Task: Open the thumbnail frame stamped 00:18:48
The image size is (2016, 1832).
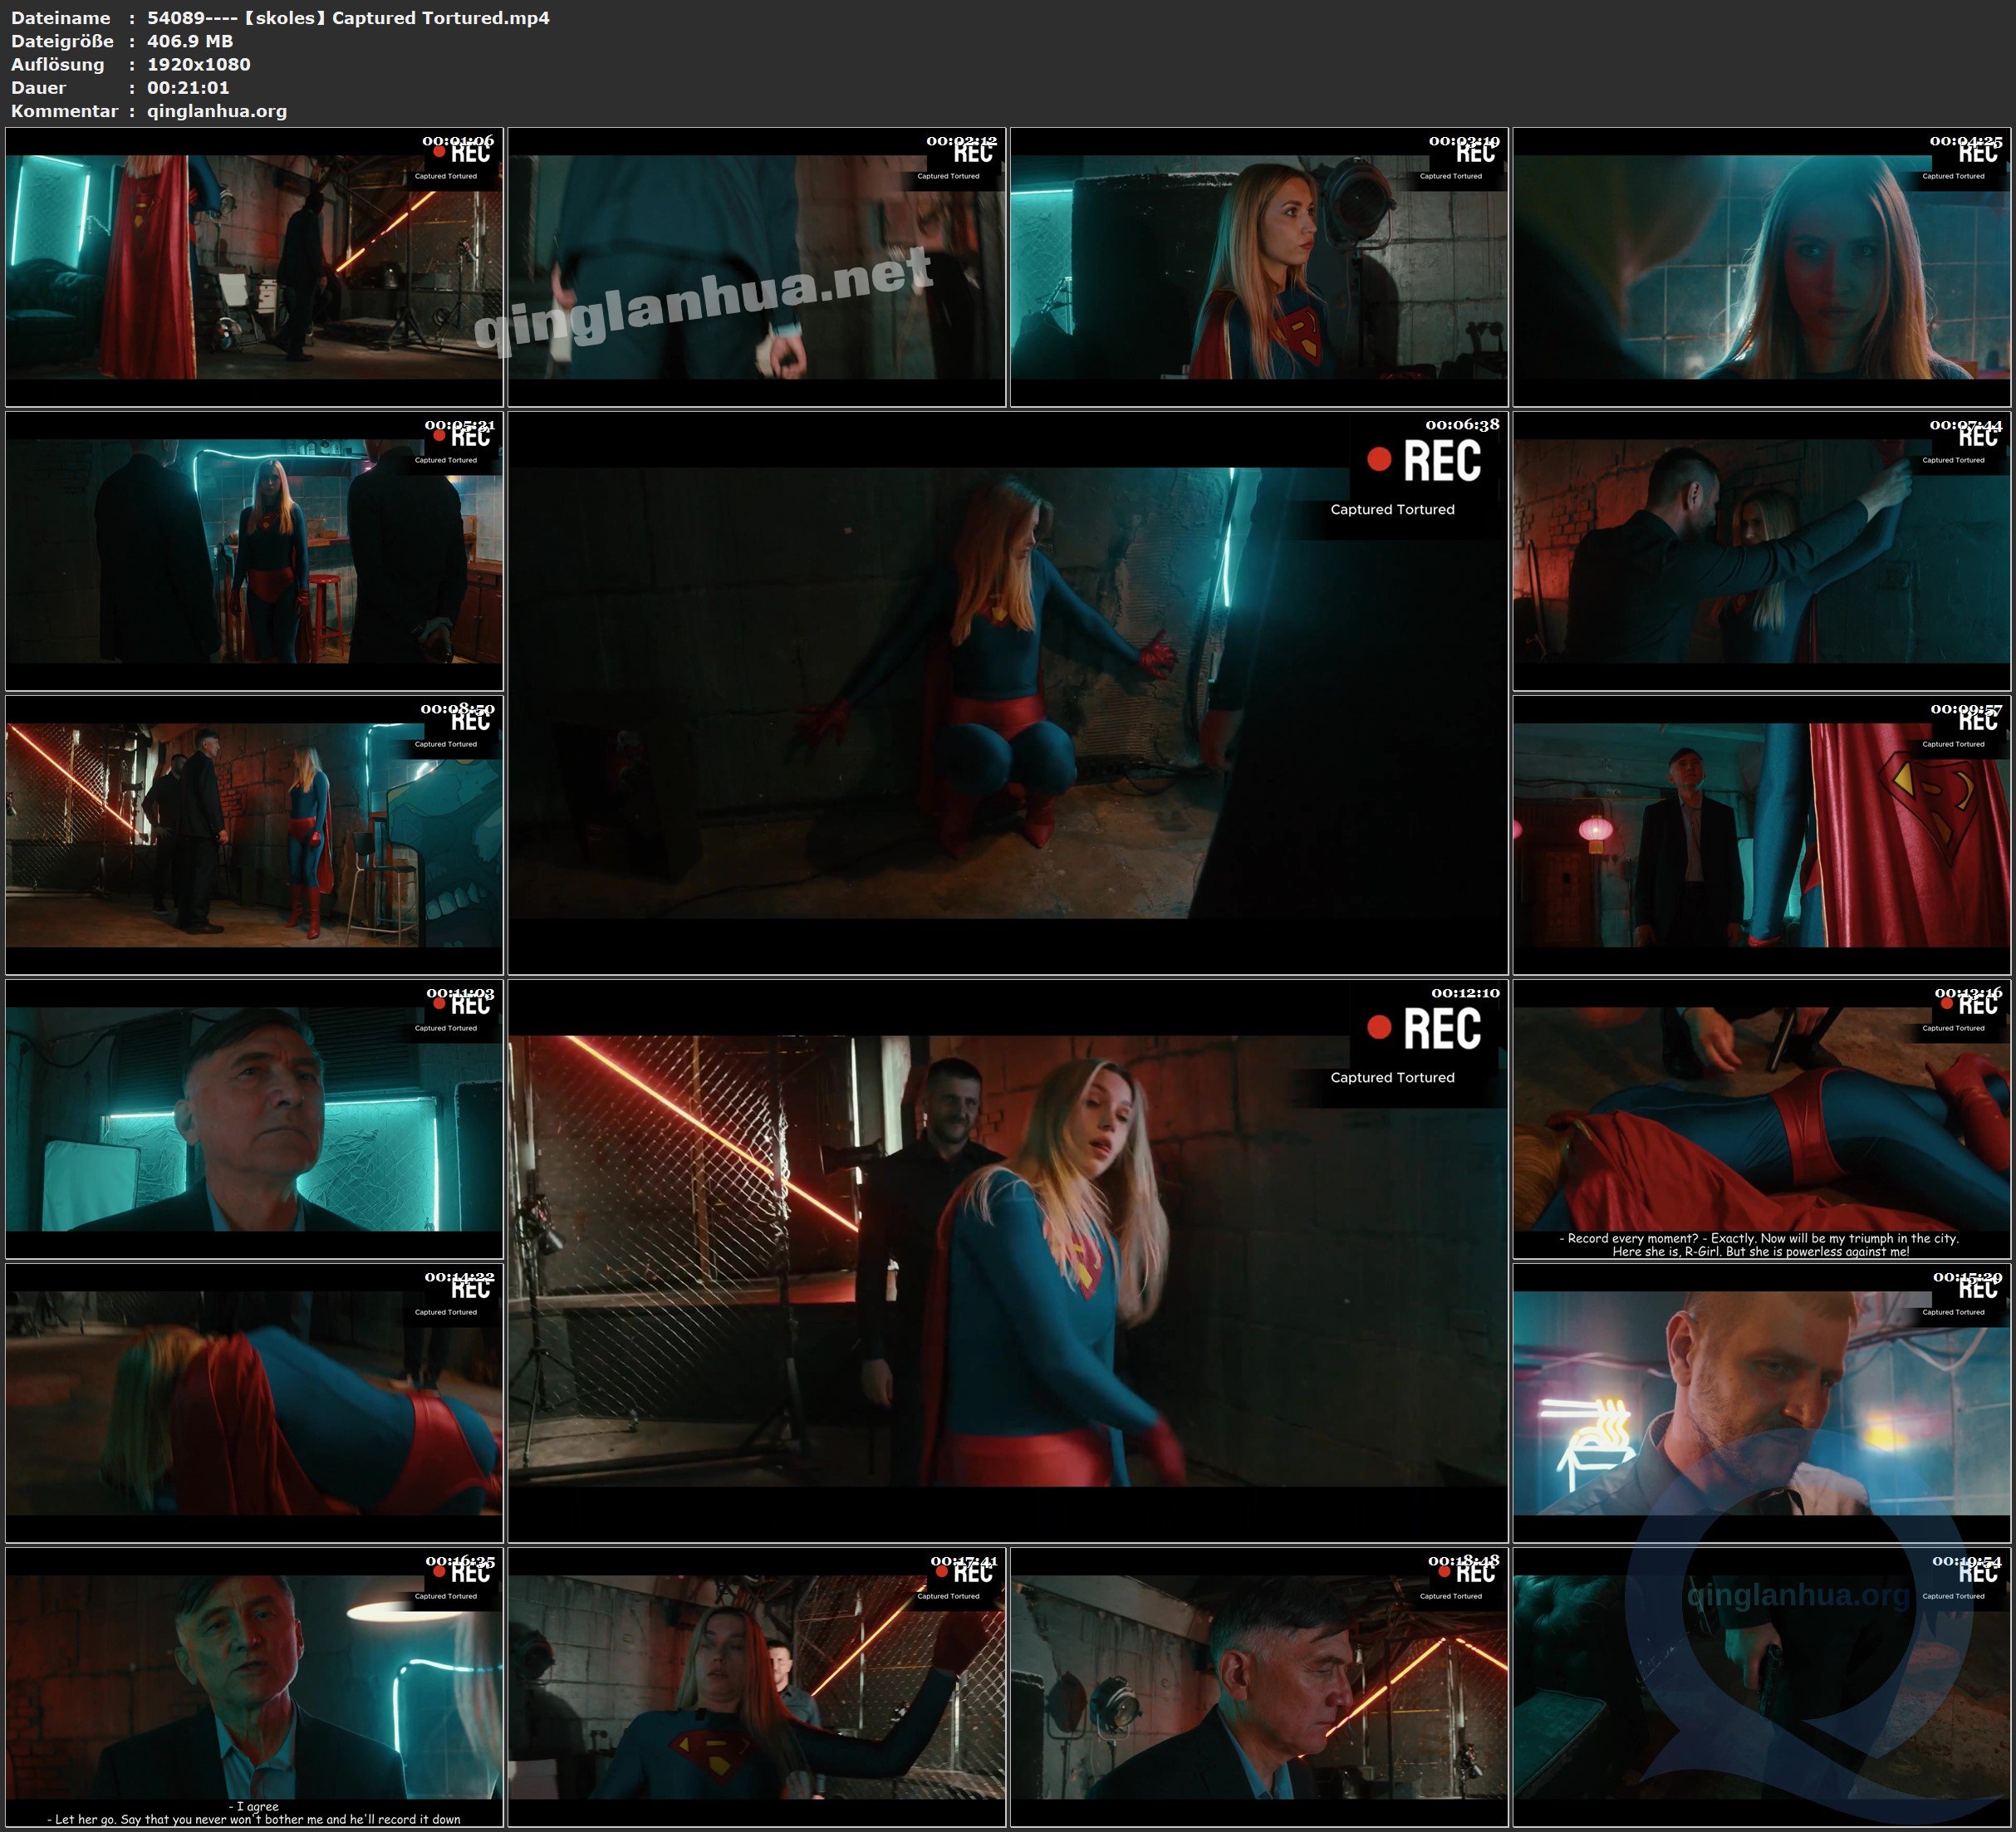Action: click(1259, 1687)
